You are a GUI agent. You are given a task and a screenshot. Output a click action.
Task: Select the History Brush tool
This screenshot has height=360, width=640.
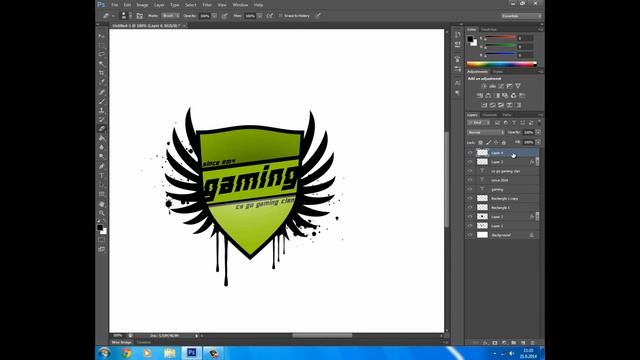tap(101, 120)
